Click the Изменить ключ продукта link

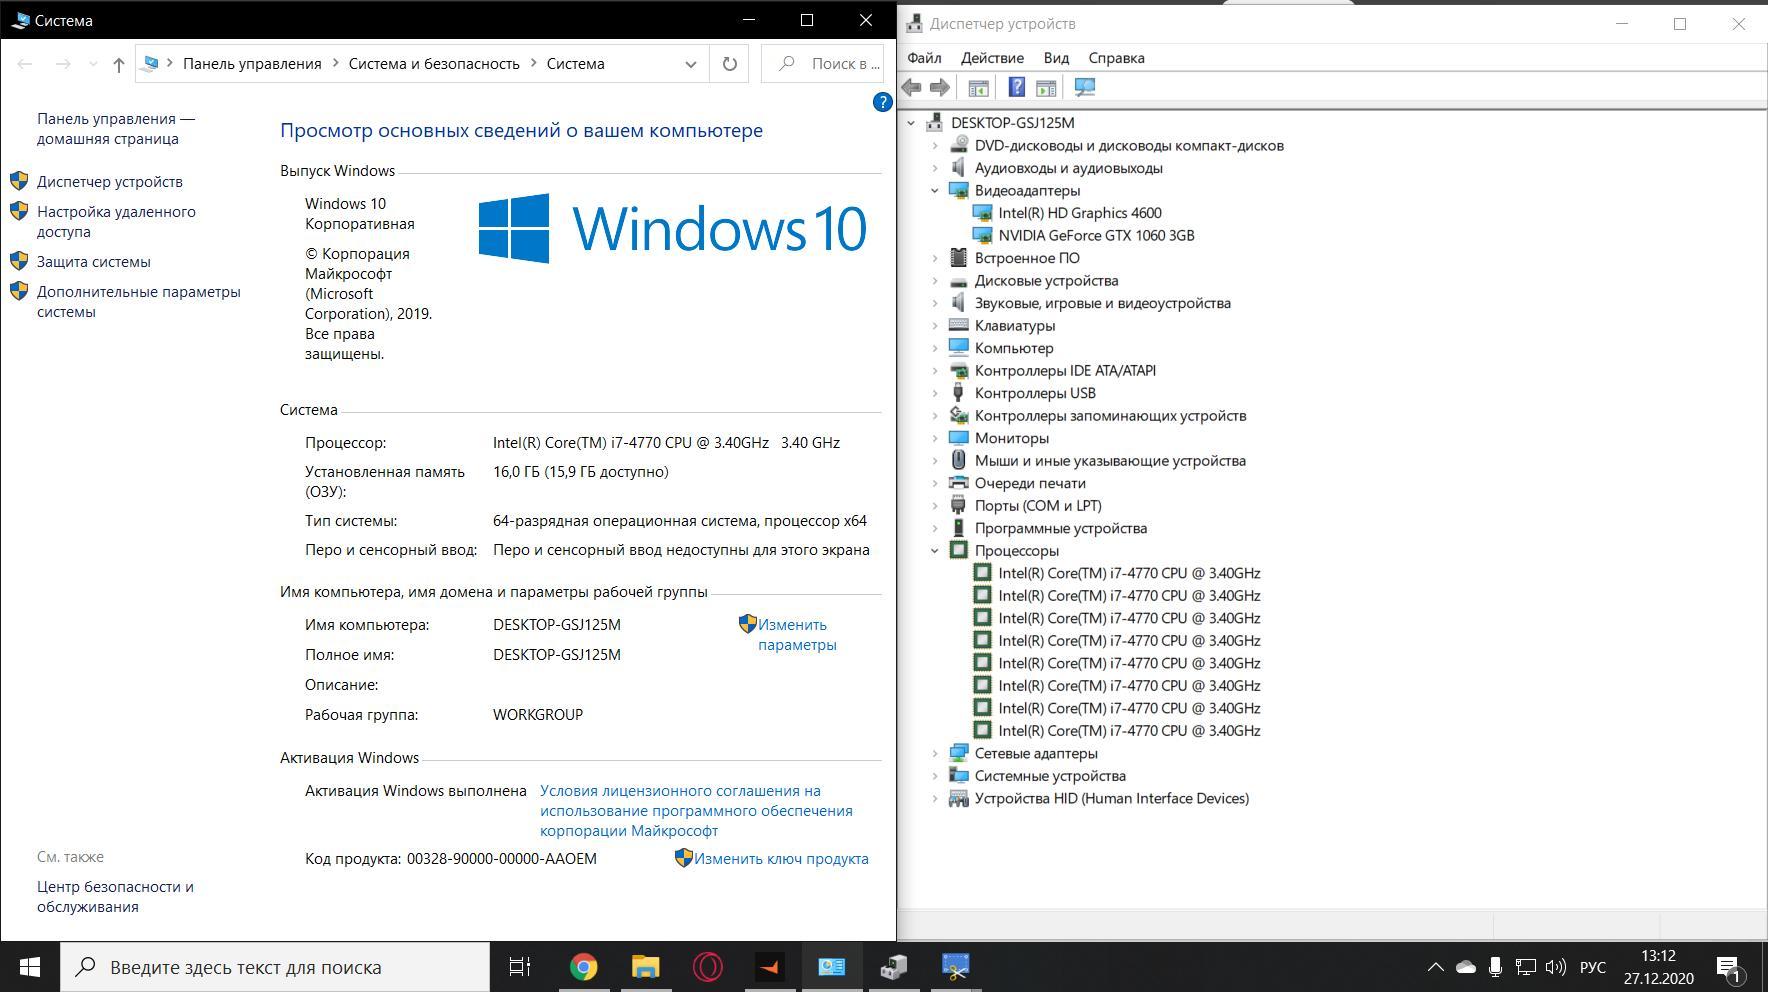tap(780, 859)
